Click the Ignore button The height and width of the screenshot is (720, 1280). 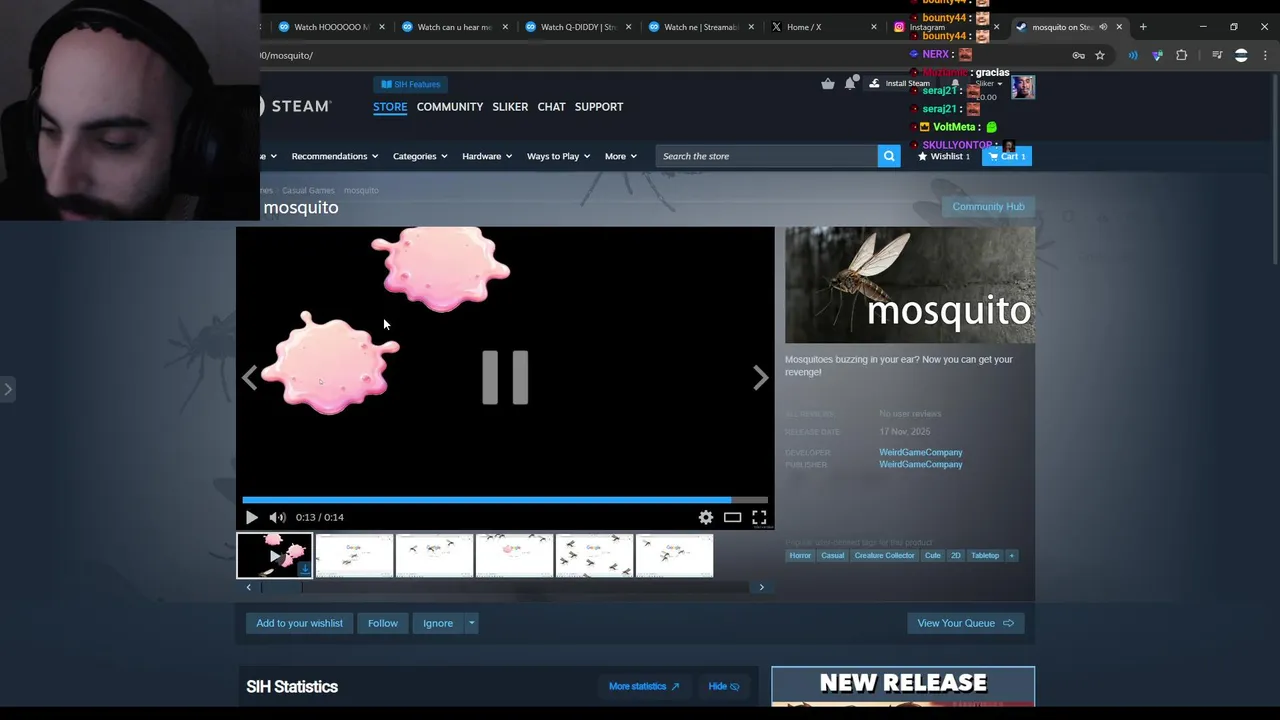tap(438, 623)
